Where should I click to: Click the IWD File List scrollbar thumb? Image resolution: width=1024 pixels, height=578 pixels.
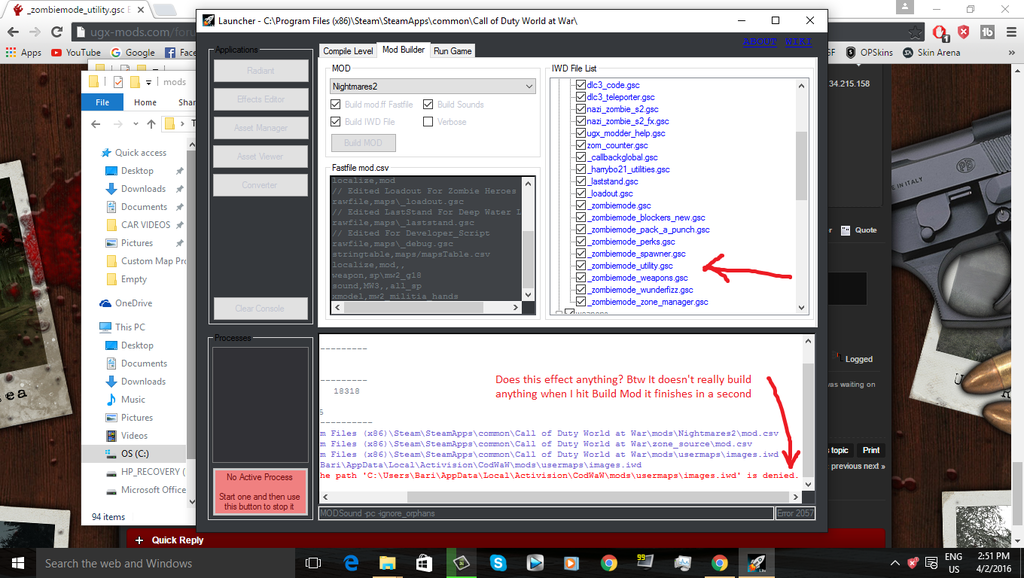[802, 166]
